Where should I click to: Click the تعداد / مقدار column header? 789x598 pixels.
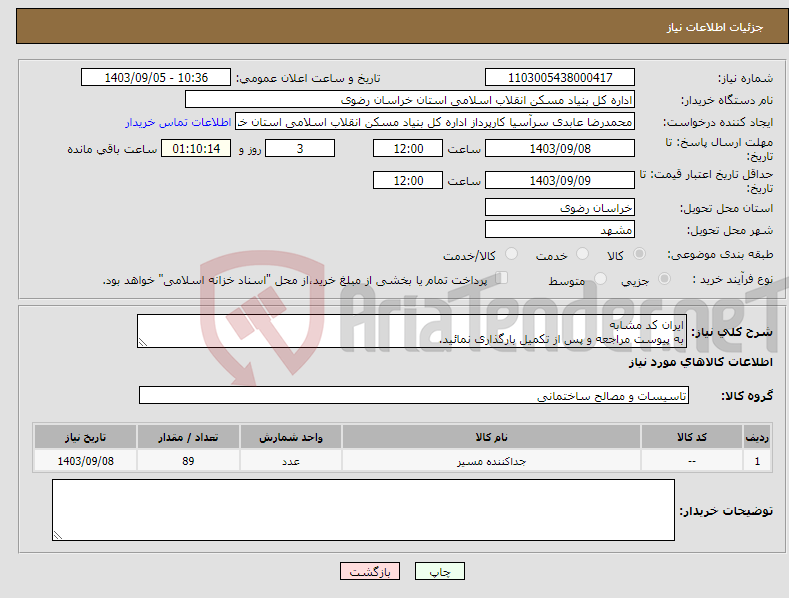(x=188, y=437)
